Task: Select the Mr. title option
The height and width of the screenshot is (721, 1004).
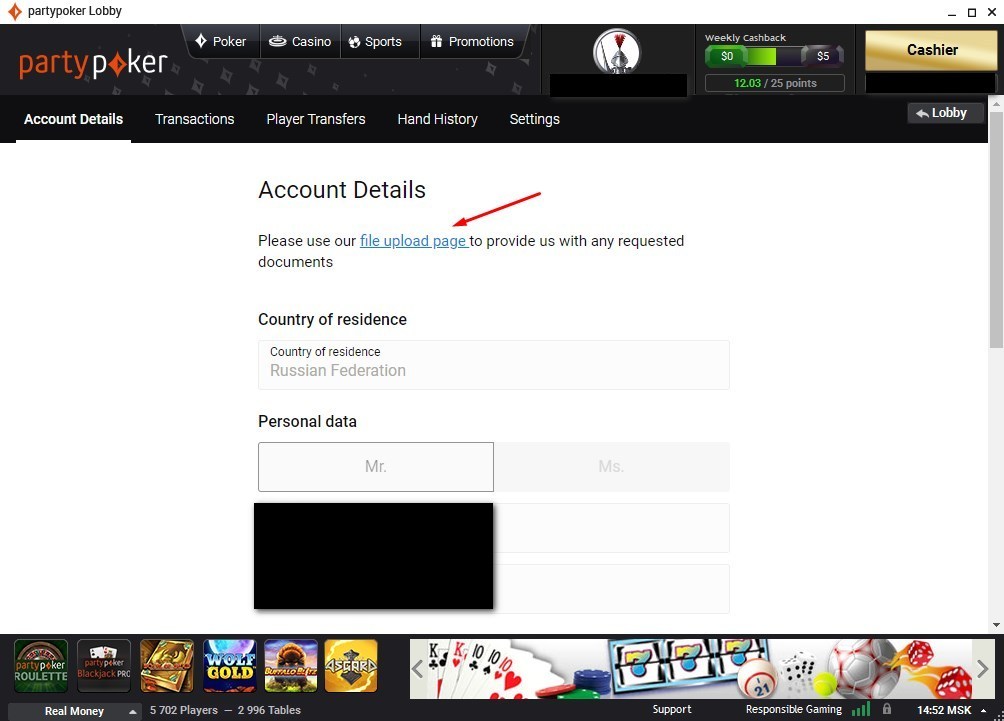Action: [375, 466]
